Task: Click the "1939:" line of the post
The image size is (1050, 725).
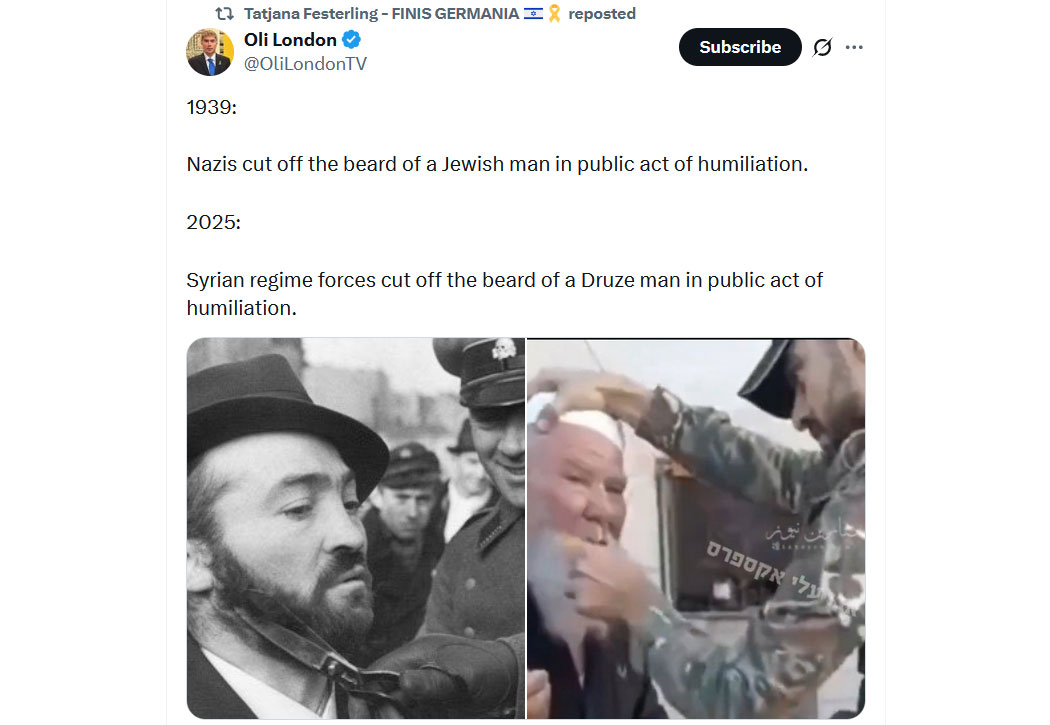Action: 212,107
